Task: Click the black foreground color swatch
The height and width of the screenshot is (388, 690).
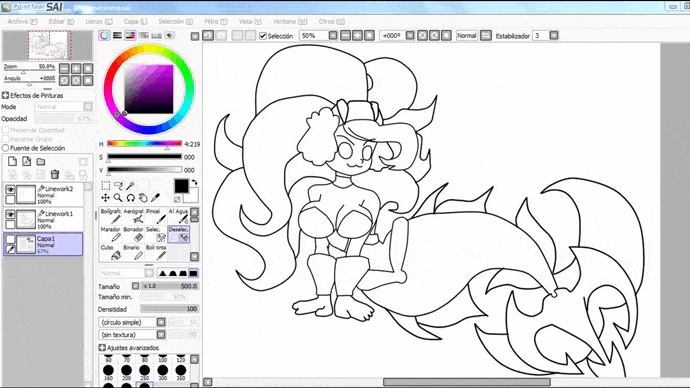Action: click(181, 186)
